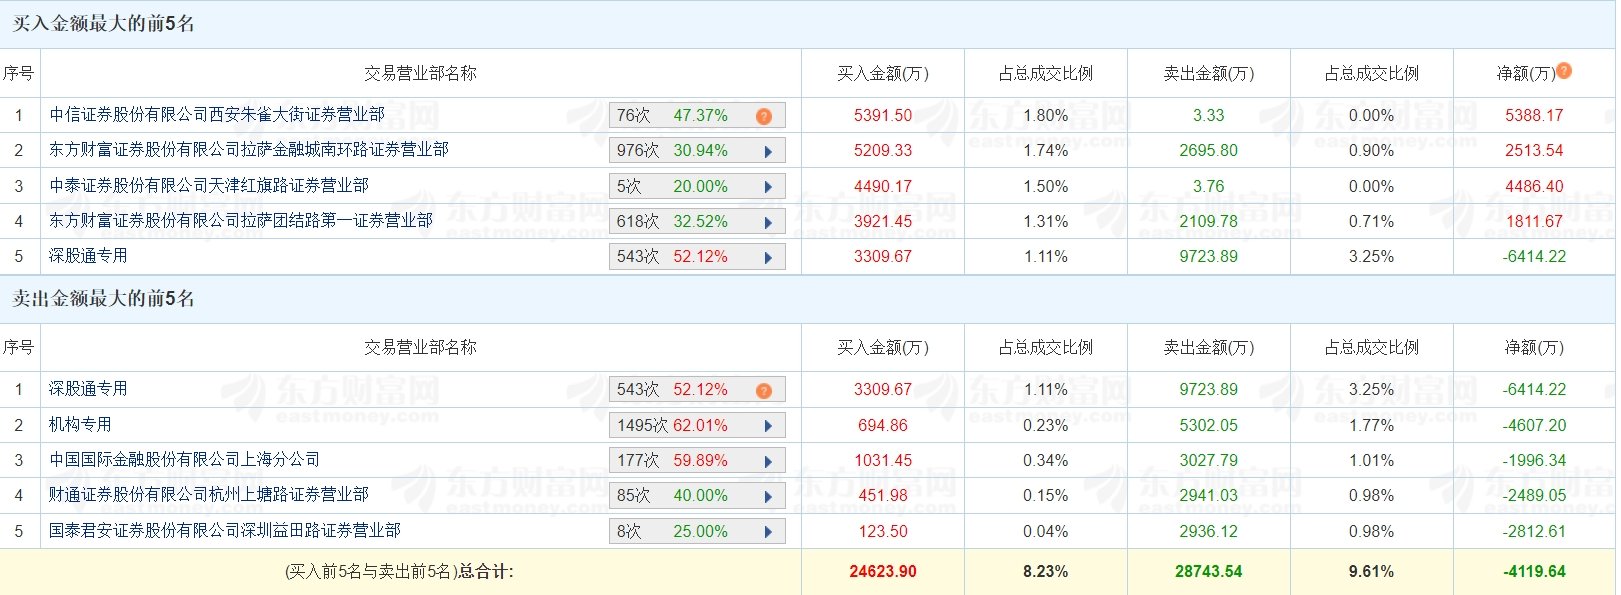
Task: Open 中国国际金融股份有限公司上海分公司 link
Action: 185,460
